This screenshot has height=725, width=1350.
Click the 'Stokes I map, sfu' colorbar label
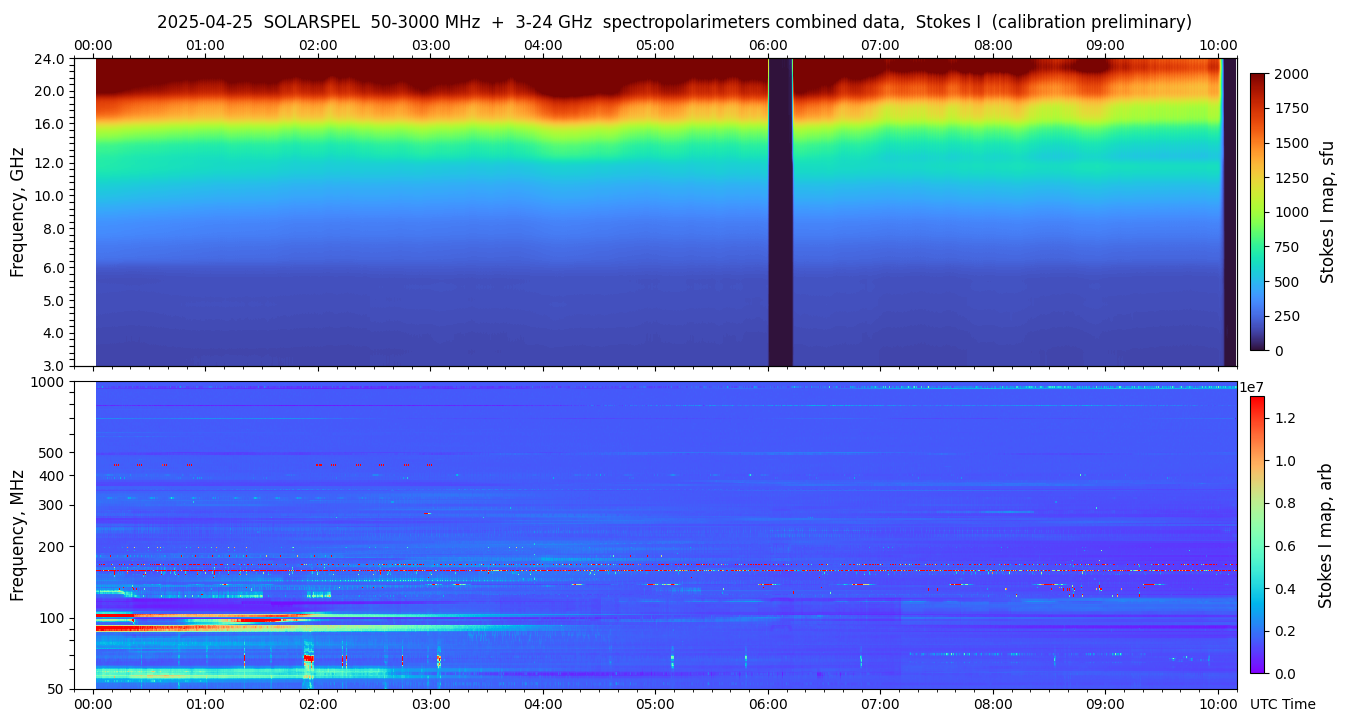pos(1327,212)
